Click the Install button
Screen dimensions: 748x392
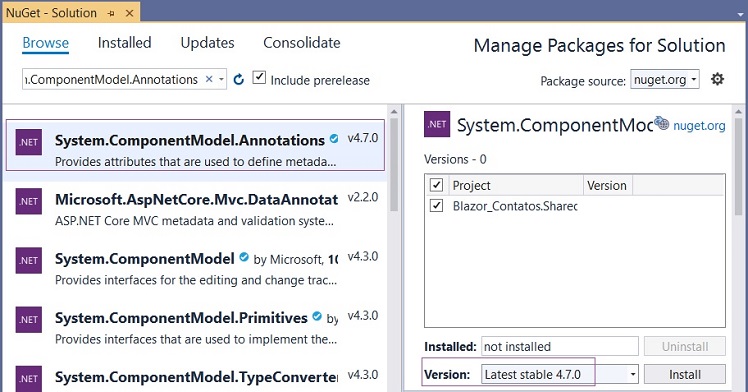coord(685,374)
